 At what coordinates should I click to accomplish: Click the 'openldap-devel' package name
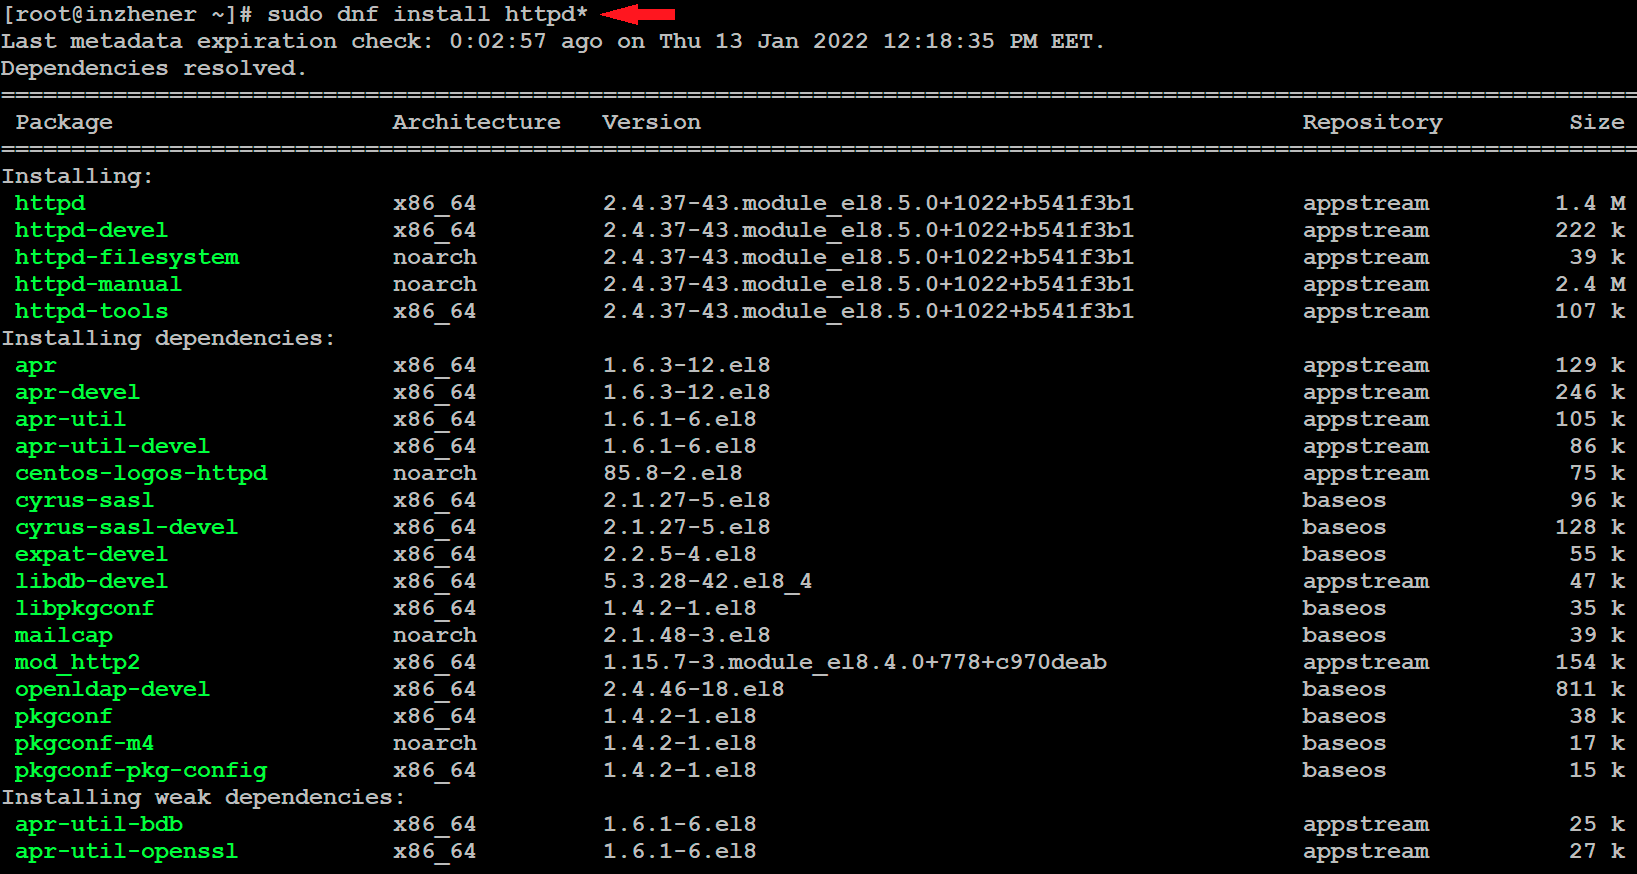[112, 689]
